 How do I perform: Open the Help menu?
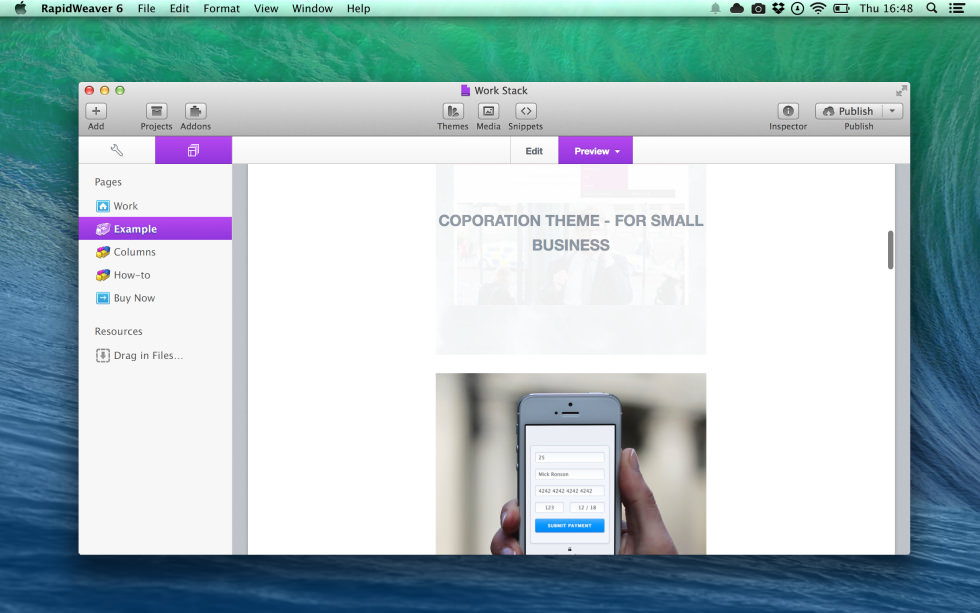358,8
